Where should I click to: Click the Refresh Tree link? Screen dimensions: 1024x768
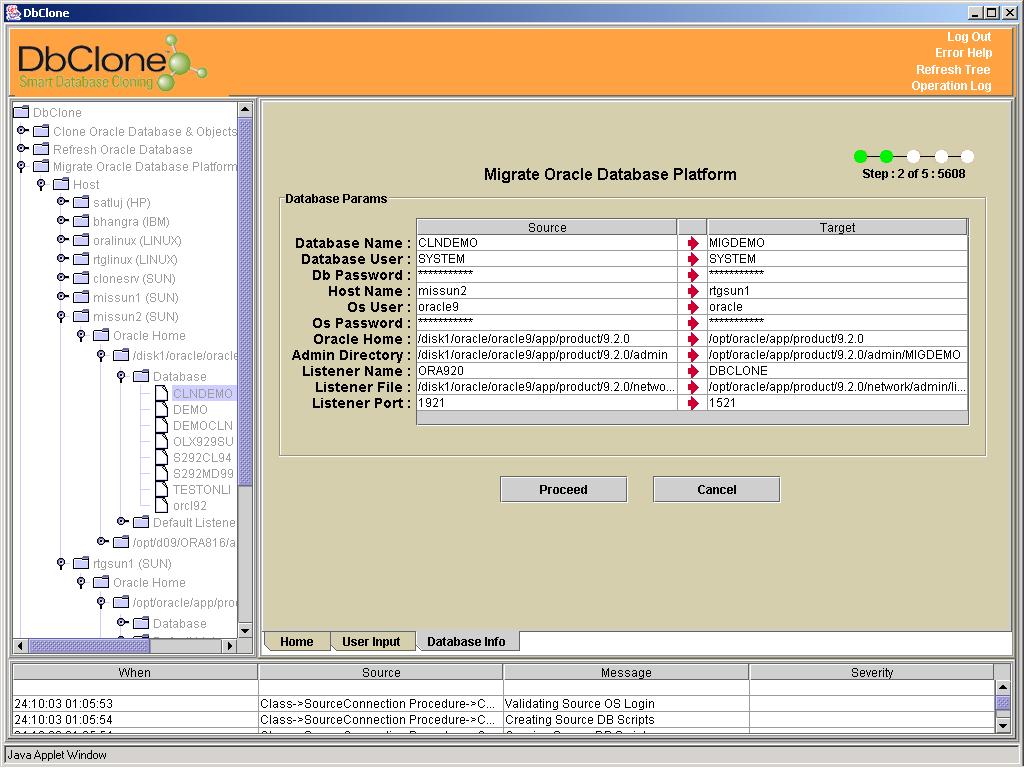[x=953, y=69]
